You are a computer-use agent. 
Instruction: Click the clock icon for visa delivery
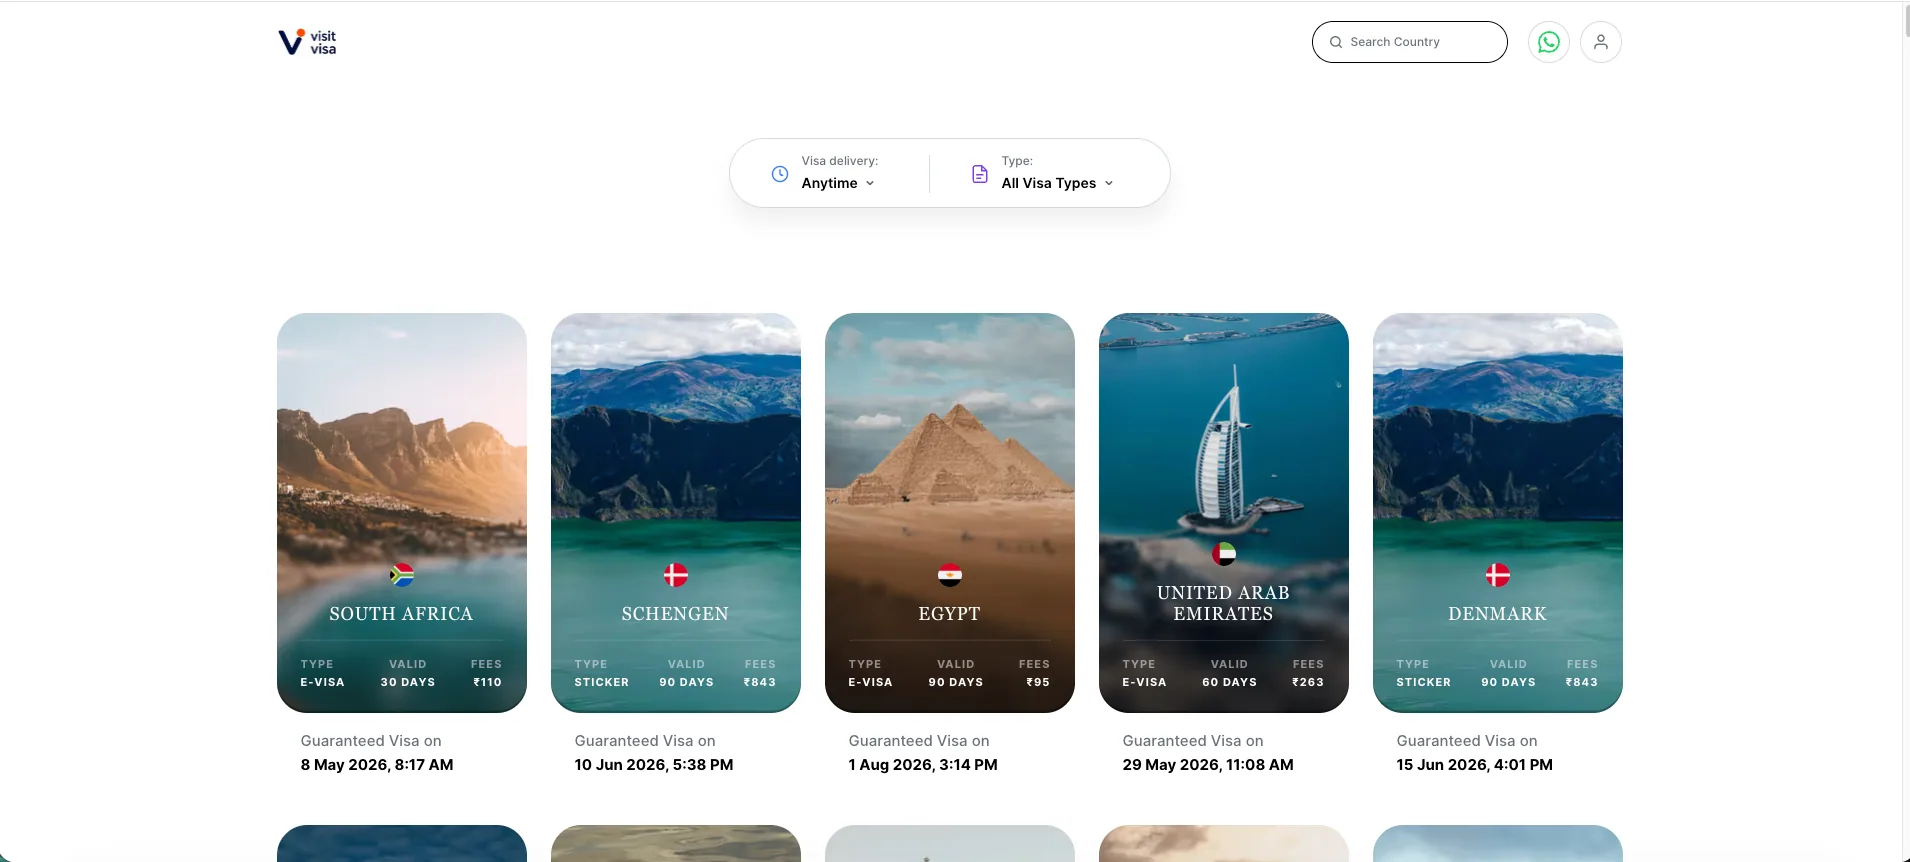(x=780, y=174)
